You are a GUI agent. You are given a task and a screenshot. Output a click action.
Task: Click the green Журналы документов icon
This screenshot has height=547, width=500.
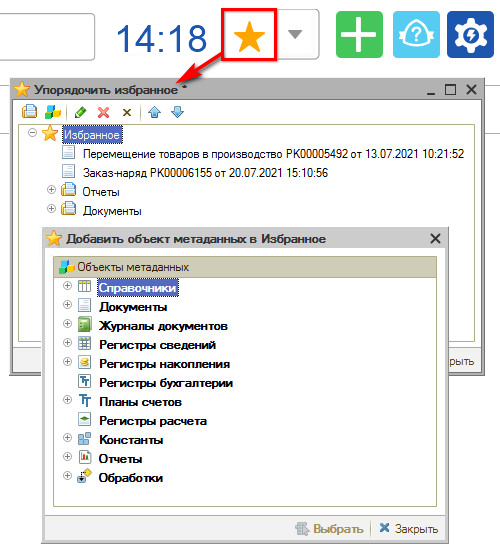(x=84, y=324)
